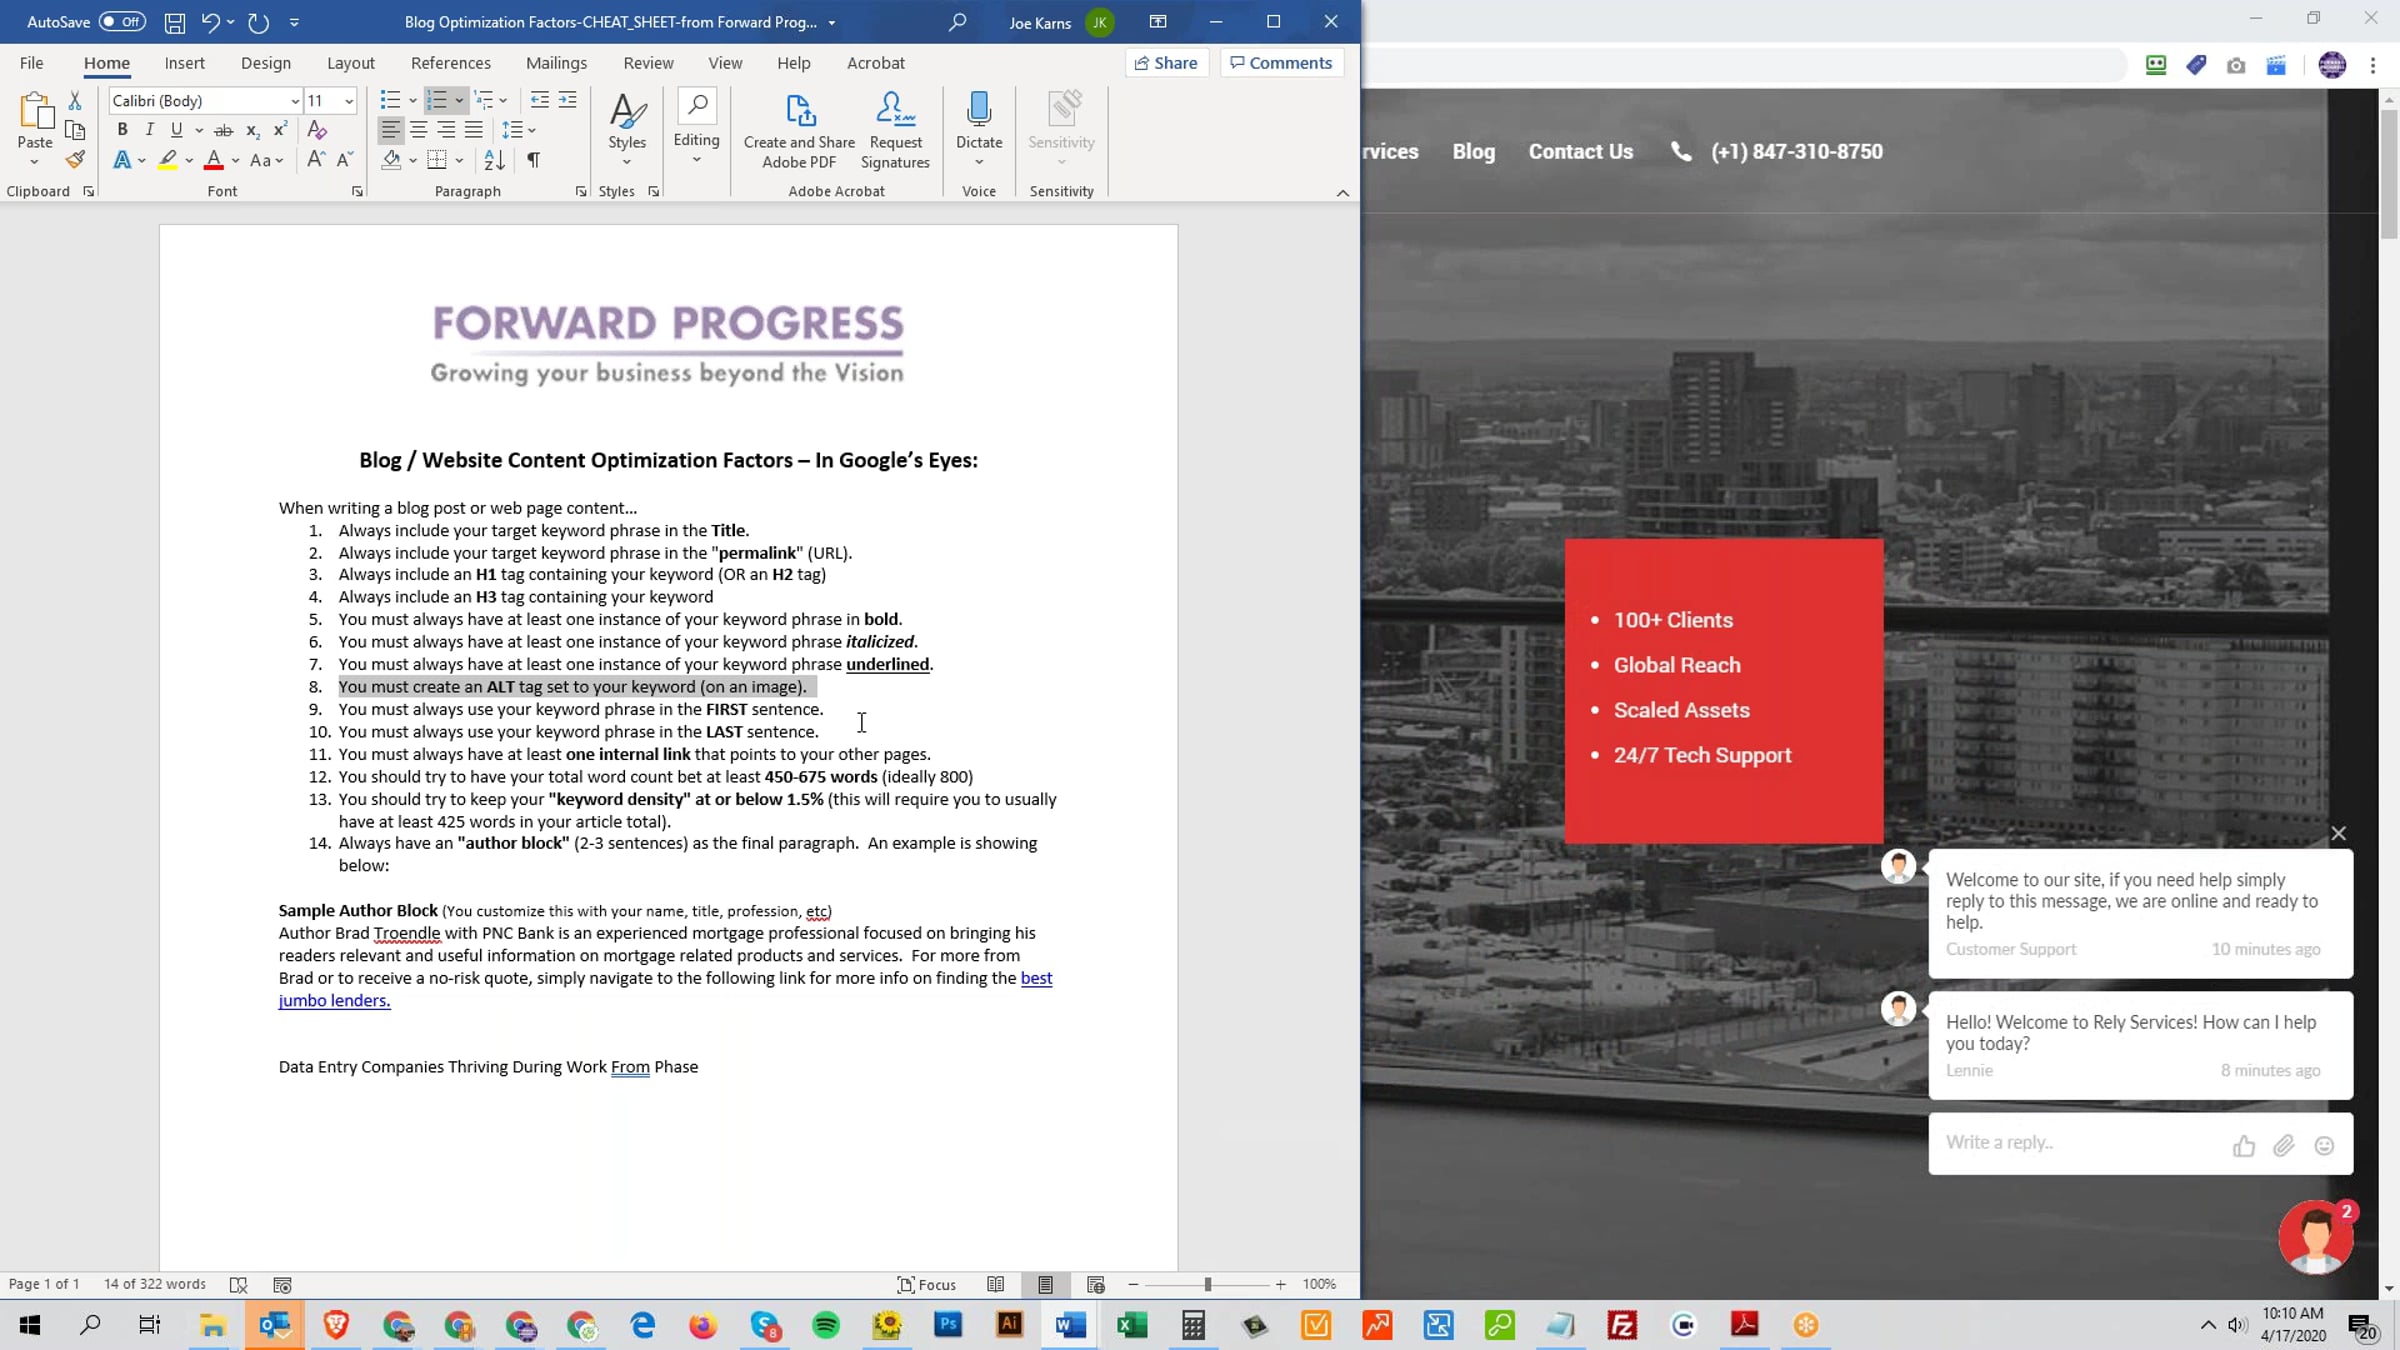Toggle Bold formatting
Screen dimensions: 2400x1350
click(x=122, y=130)
